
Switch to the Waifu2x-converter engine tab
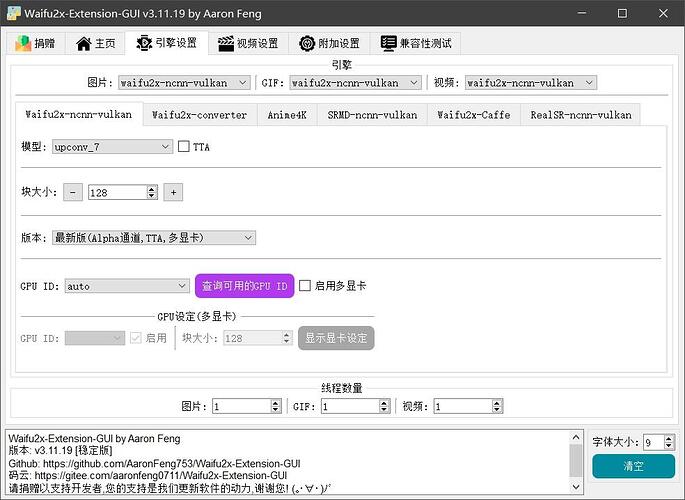(200, 115)
